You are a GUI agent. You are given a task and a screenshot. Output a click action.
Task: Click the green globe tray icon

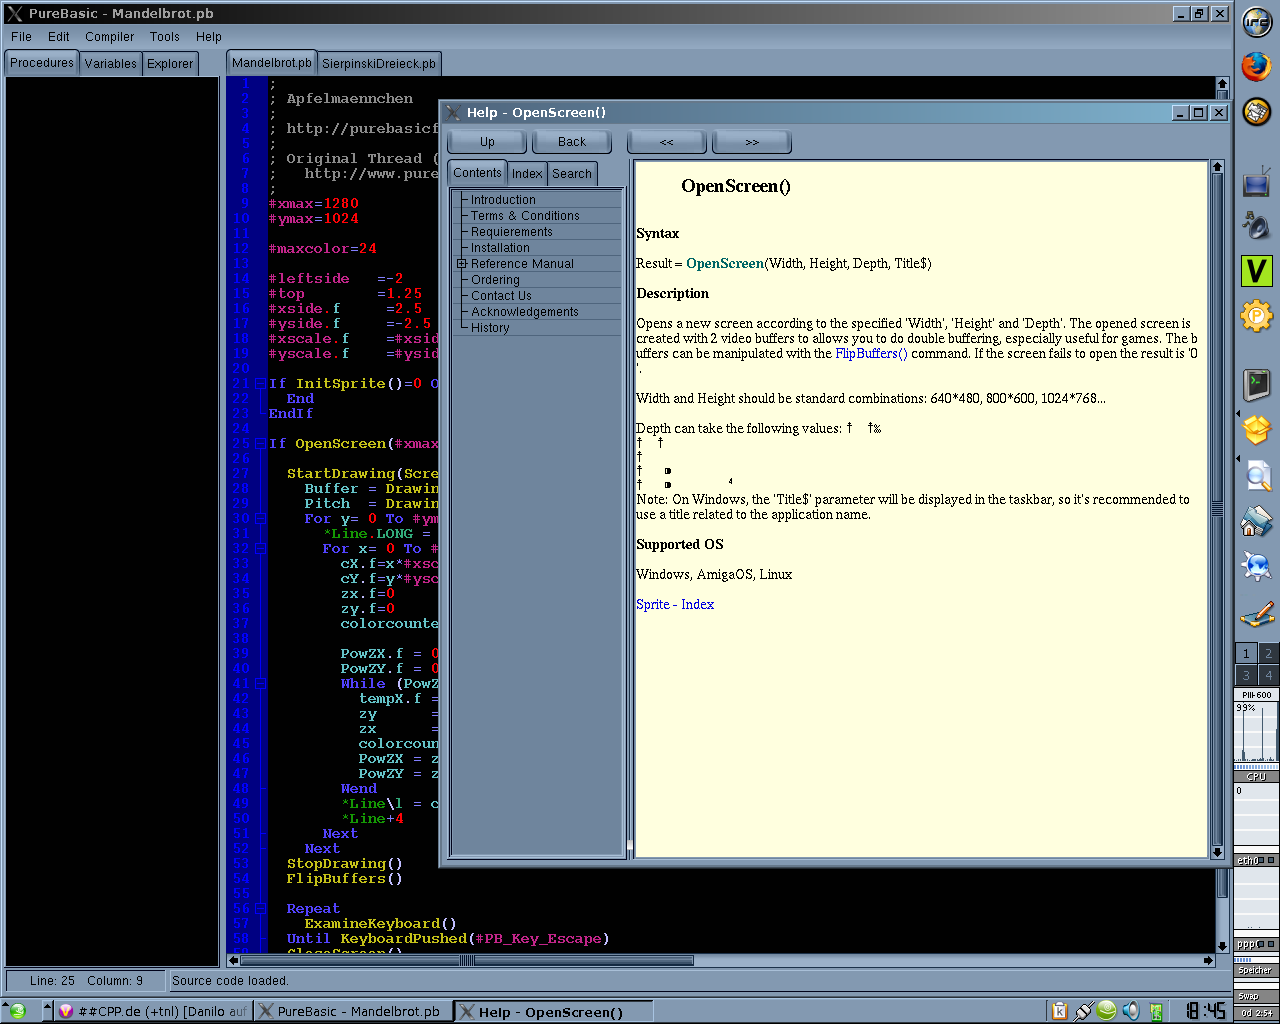tap(1106, 1011)
